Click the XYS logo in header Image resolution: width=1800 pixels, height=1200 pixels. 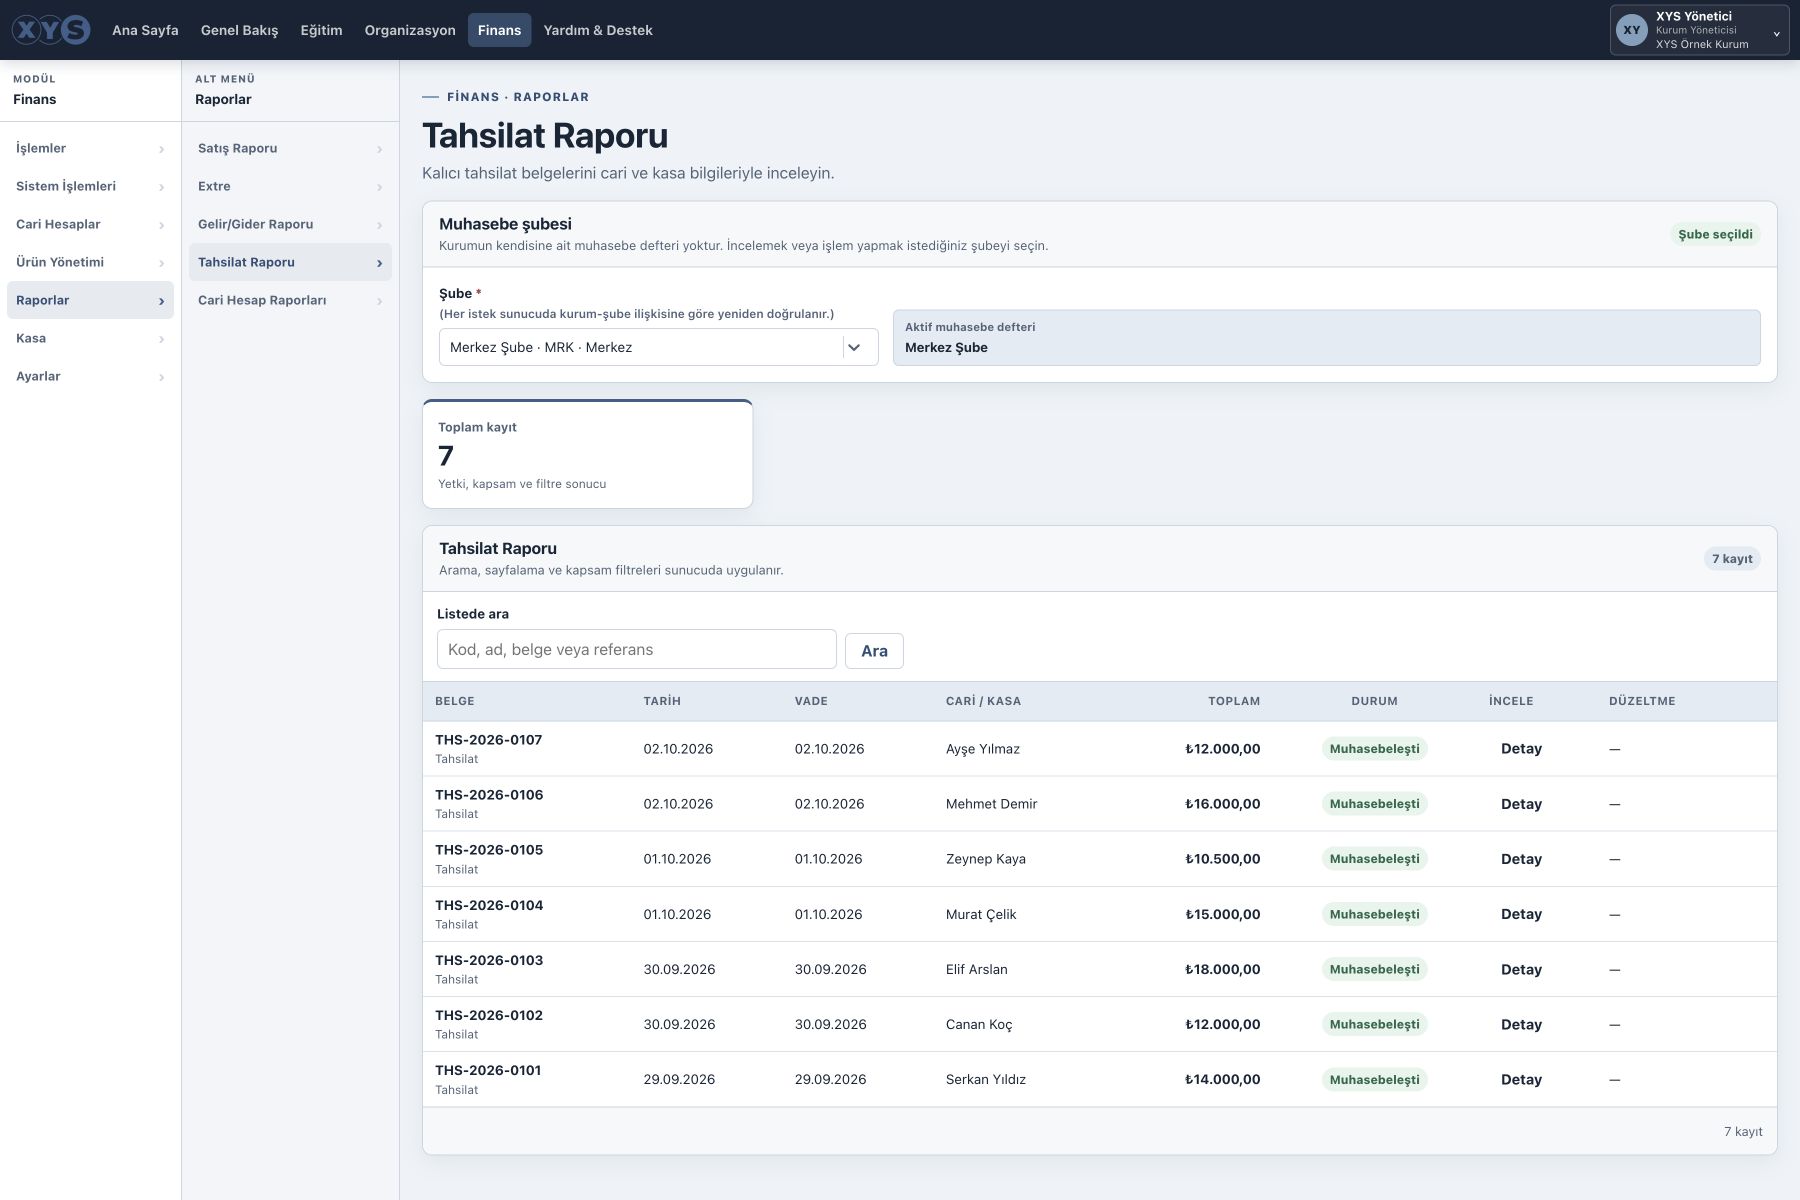pos(51,30)
